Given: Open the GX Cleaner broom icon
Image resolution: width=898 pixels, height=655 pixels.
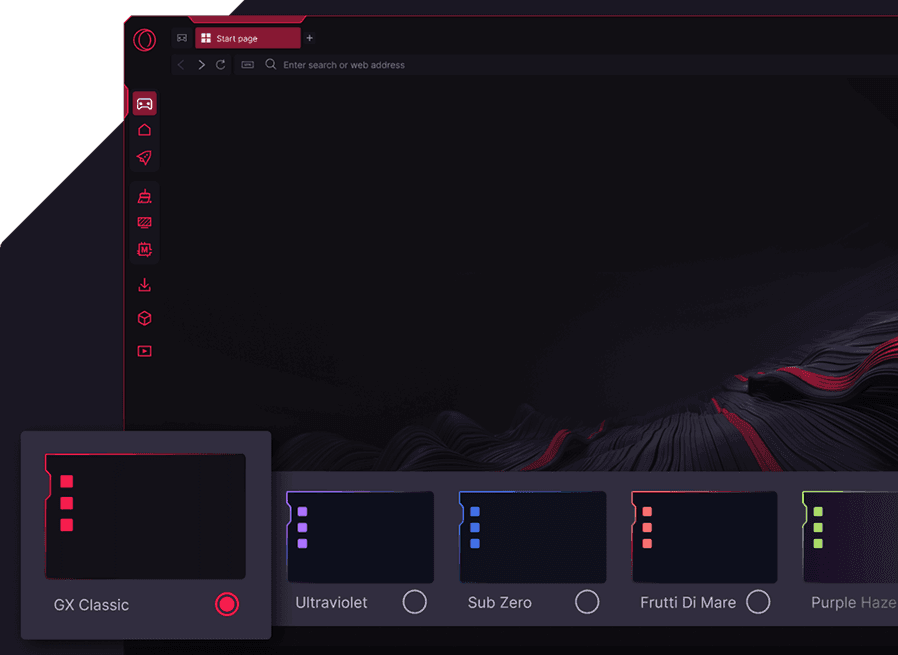Looking at the screenshot, I should coord(144,196).
